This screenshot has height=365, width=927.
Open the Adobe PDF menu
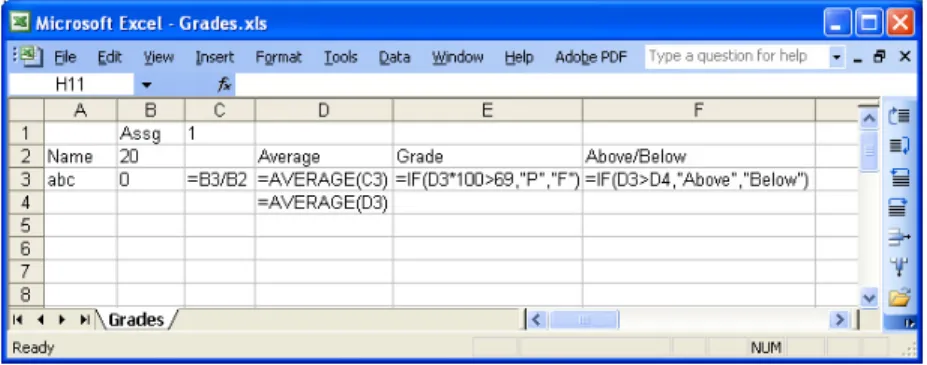click(591, 57)
